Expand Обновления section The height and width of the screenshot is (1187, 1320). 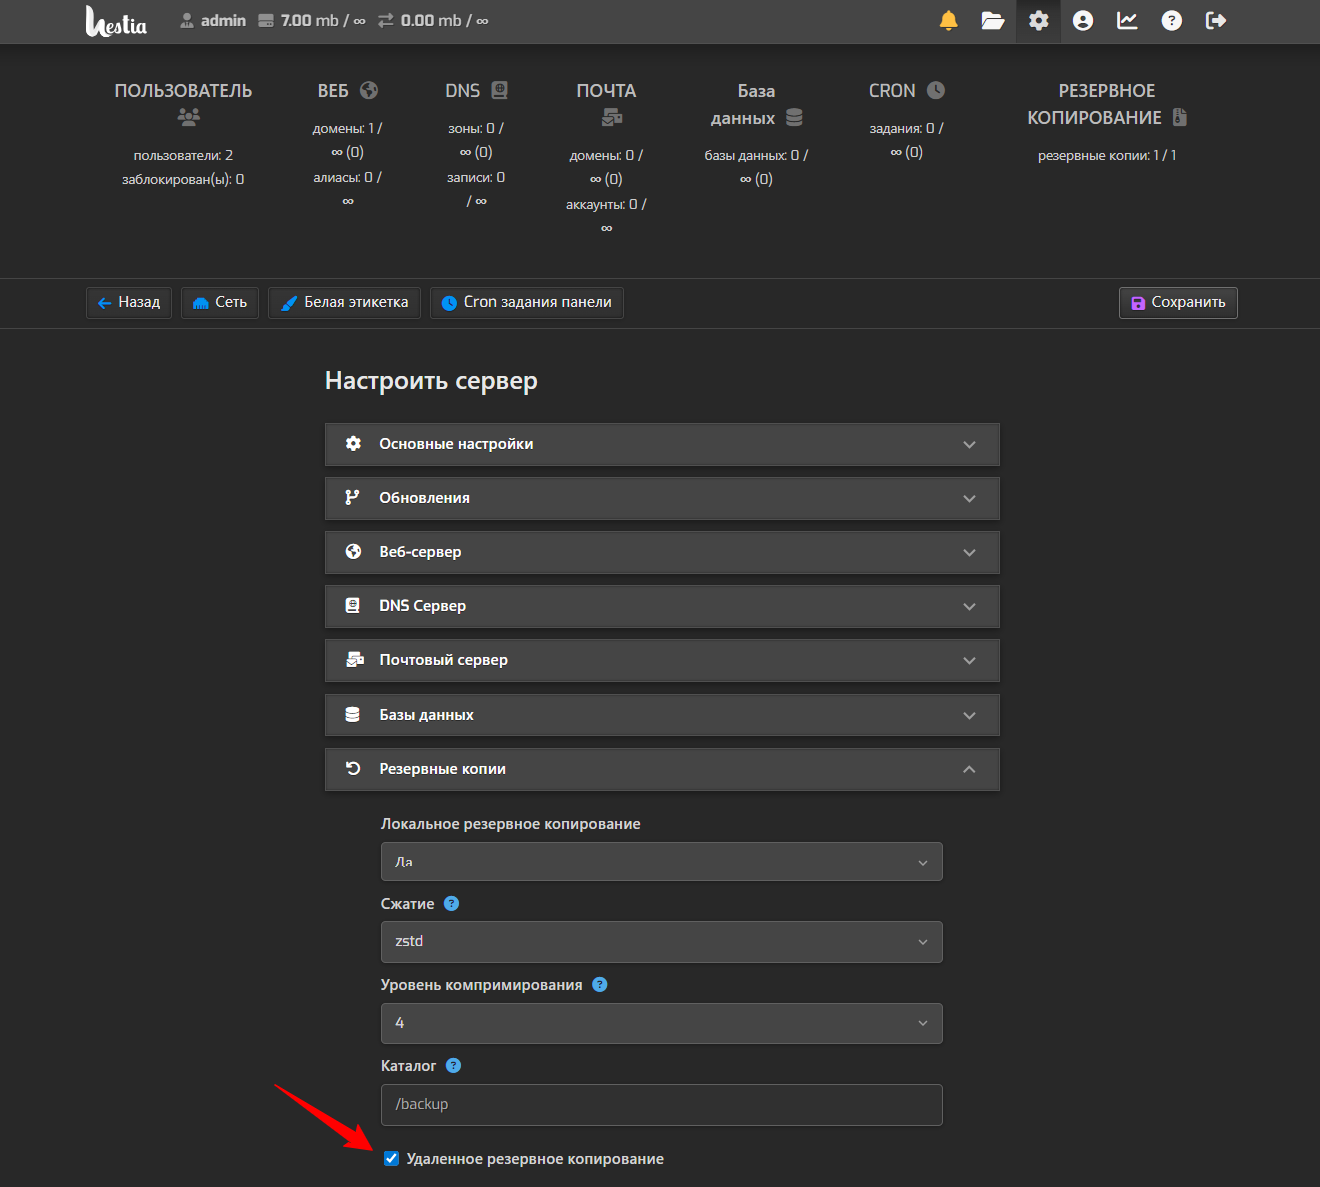click(x=662, y=498)
